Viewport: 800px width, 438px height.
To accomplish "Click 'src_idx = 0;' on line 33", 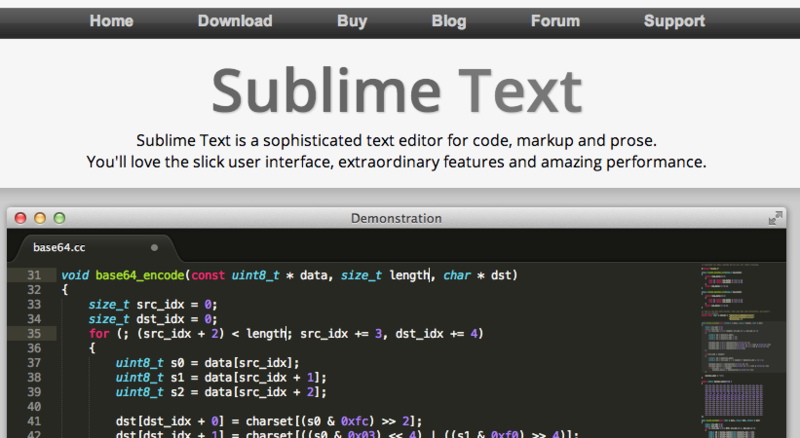I will [177, 305].
